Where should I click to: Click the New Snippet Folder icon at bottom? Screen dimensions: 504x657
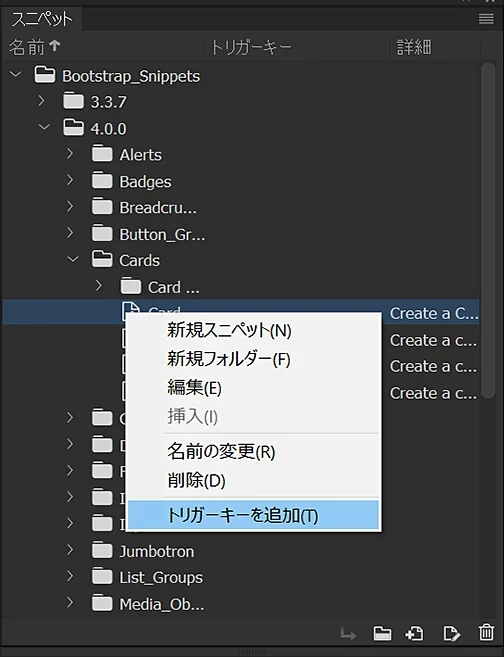click(x=383, y=633)
